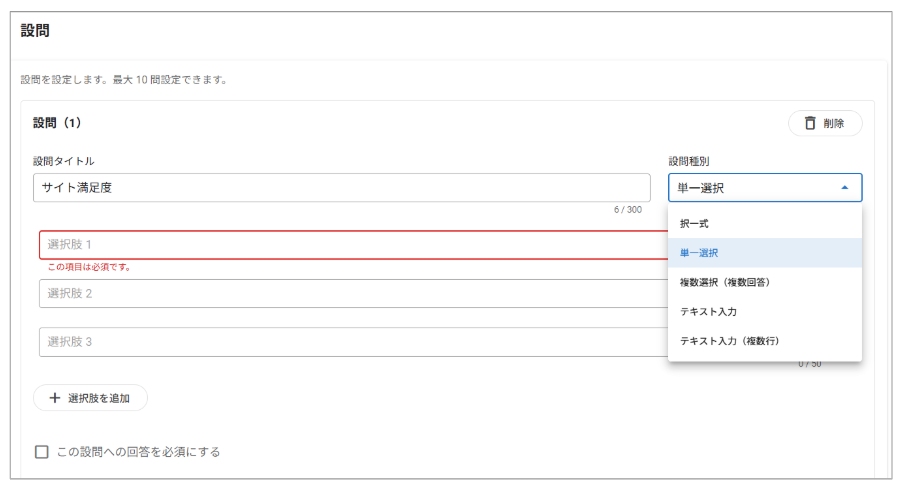Enable the この設問への回答を必須にする checkbox
This screenshot has height=489, width=903.
coord(42,452)
